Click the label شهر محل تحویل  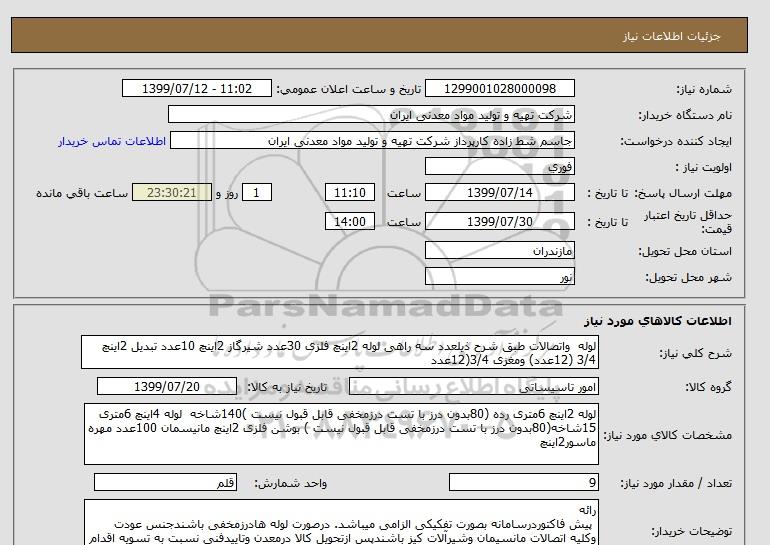688,277
